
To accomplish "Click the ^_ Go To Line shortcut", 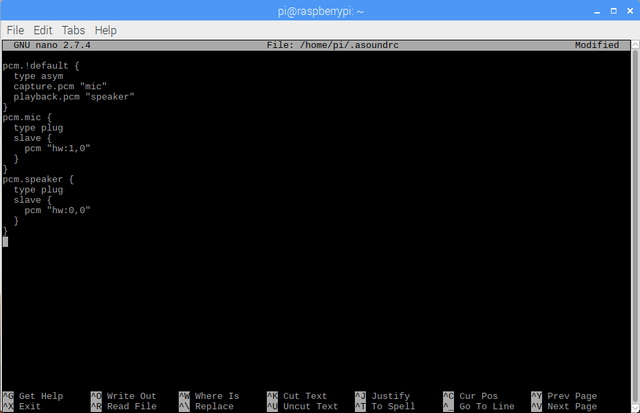I will (479, 406).
